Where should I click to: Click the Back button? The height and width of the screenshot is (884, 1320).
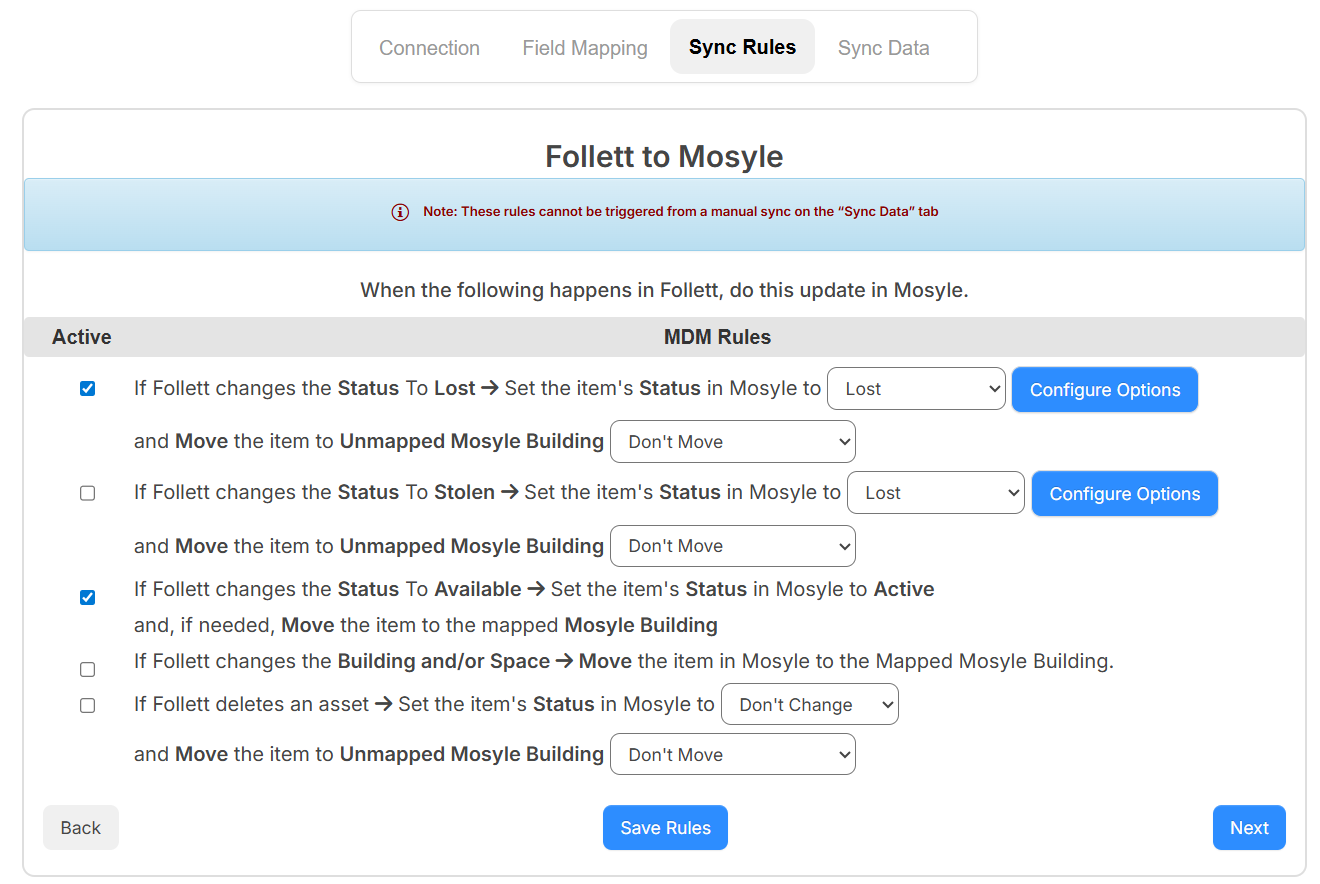tap(80, 827)
